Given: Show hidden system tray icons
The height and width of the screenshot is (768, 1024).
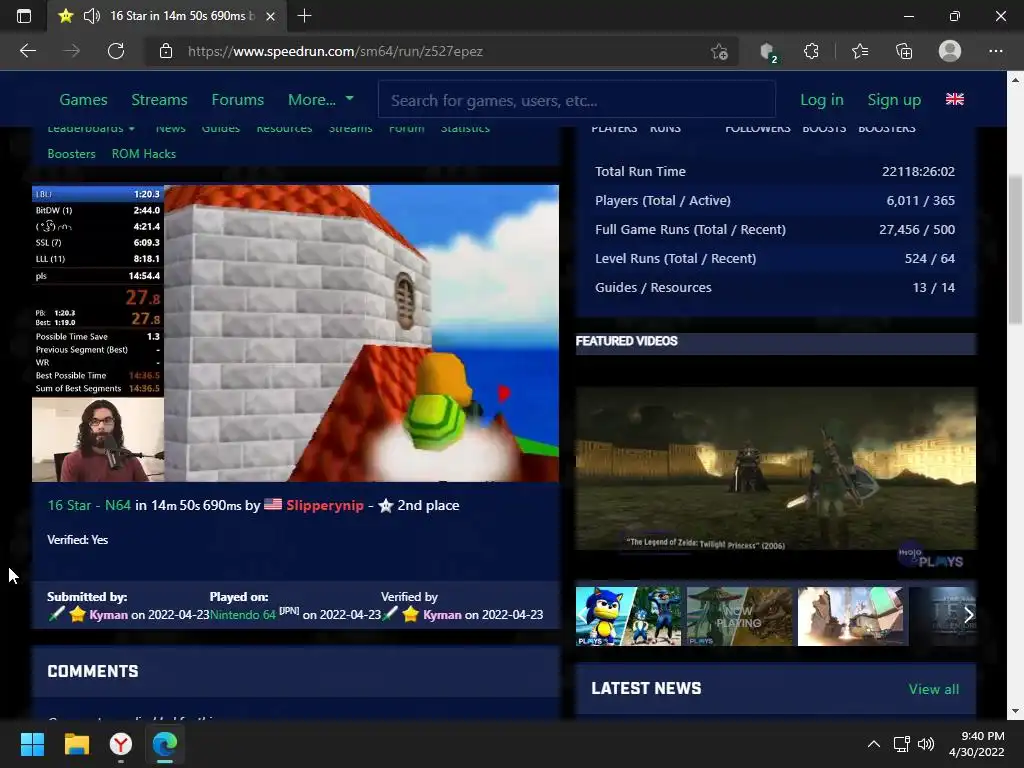Looking at the screenshot, I should [x=874, y=744].
